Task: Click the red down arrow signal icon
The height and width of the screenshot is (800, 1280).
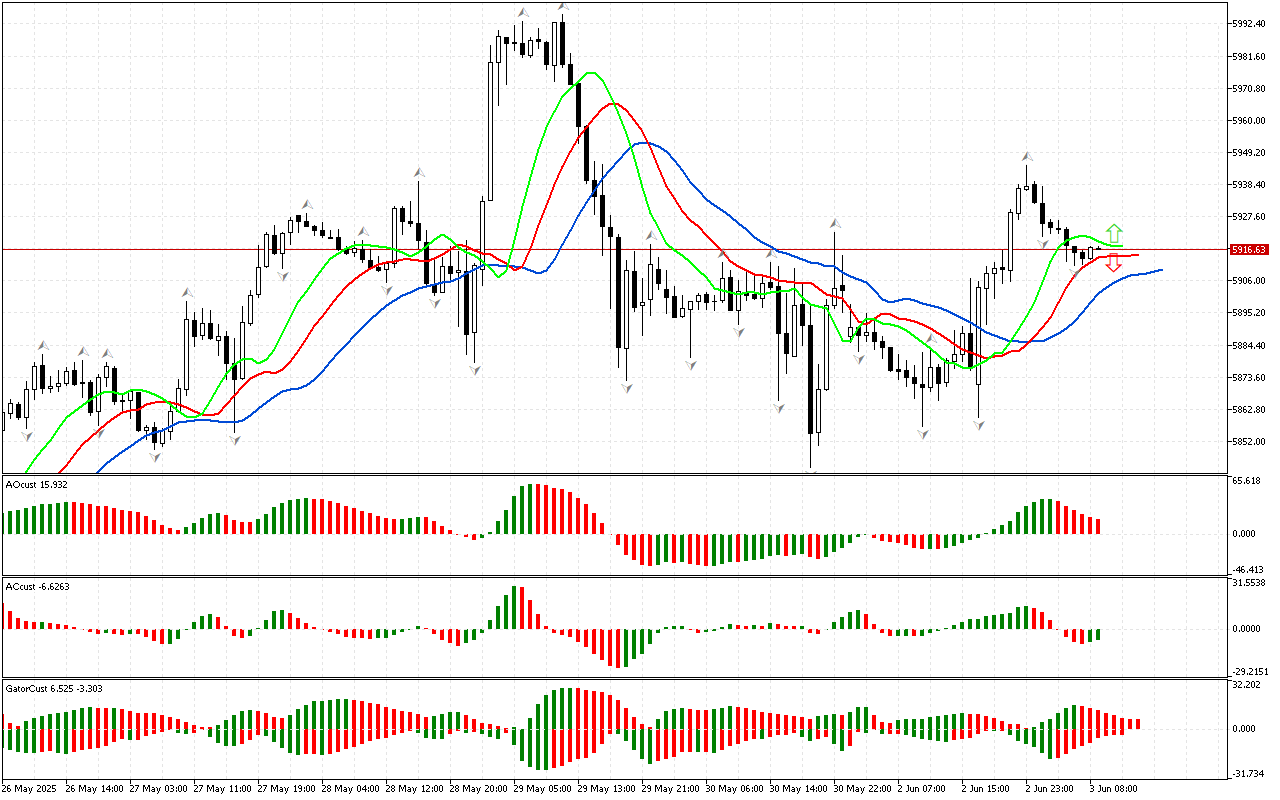Action: click(x=1113, y=263)
